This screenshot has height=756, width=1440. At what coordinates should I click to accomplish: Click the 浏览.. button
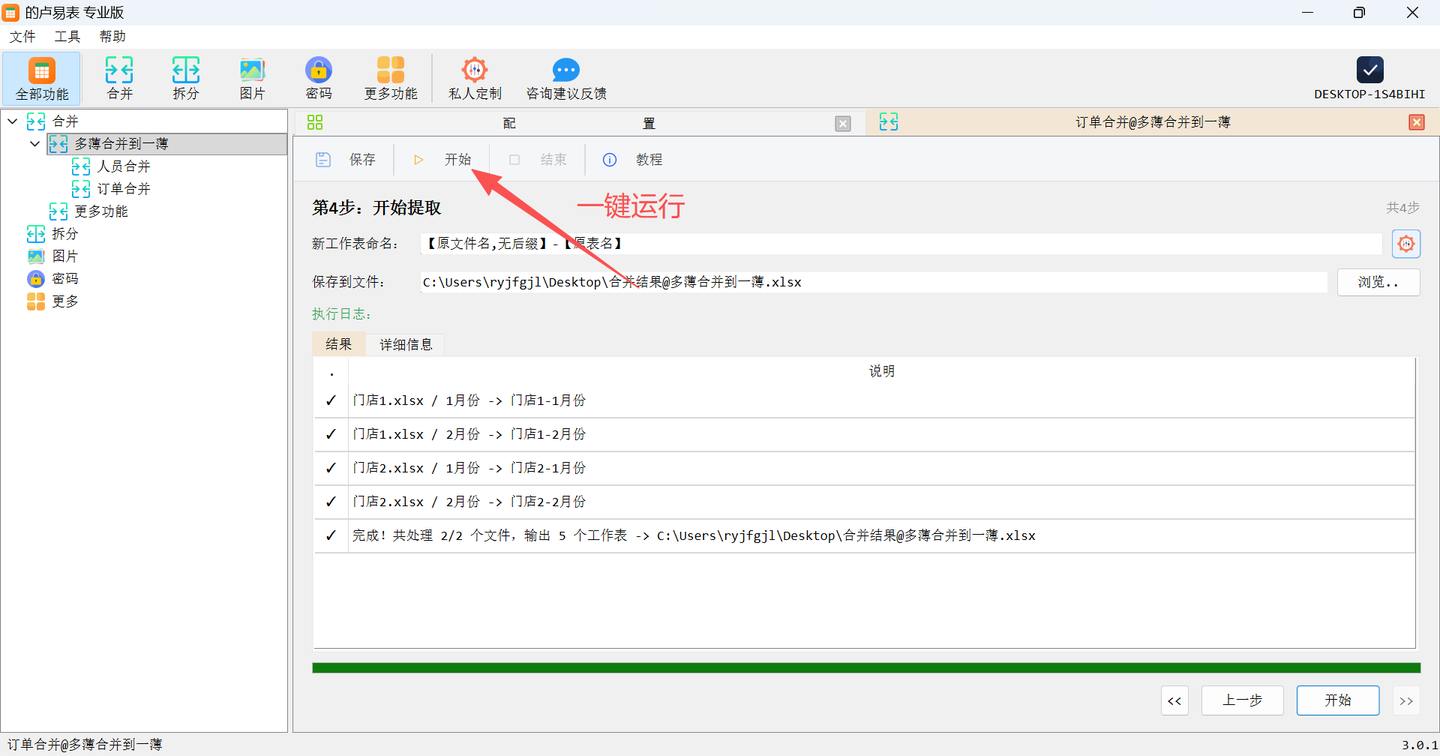1378,282
